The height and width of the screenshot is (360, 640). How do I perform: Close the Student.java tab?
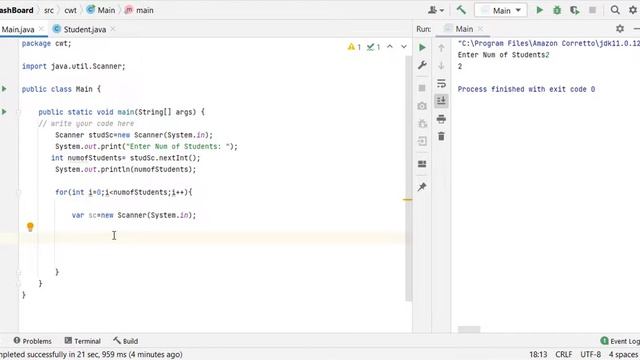(x=113, y=29)
